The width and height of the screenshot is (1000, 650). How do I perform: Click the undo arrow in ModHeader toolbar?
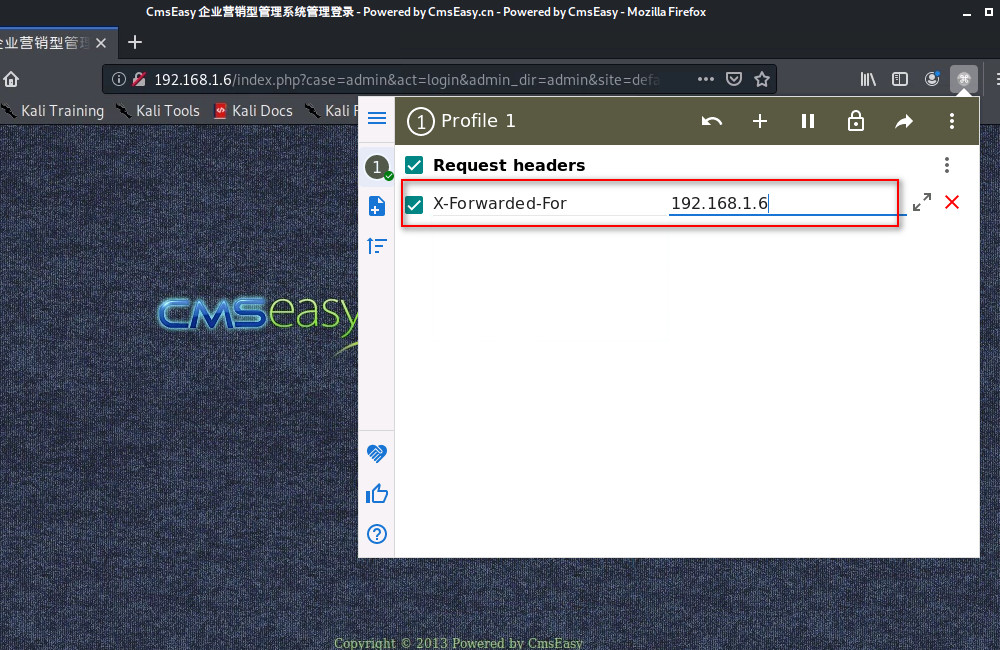[x=712, y=121]
